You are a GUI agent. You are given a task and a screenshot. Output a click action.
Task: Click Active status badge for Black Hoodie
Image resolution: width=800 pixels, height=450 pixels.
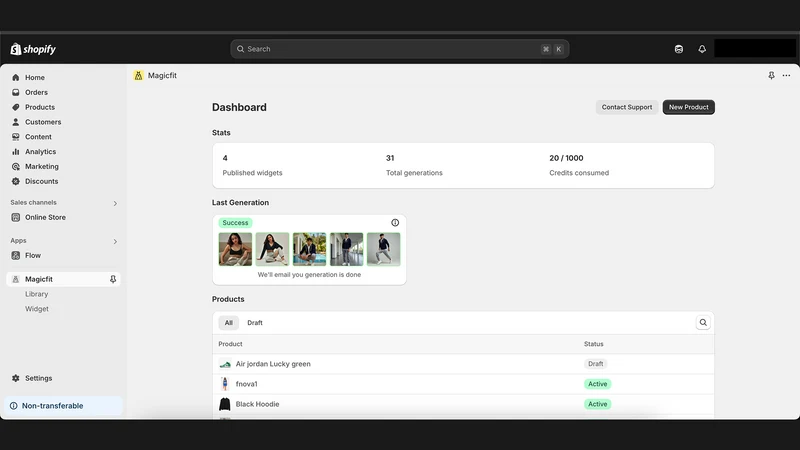point(597,404)
